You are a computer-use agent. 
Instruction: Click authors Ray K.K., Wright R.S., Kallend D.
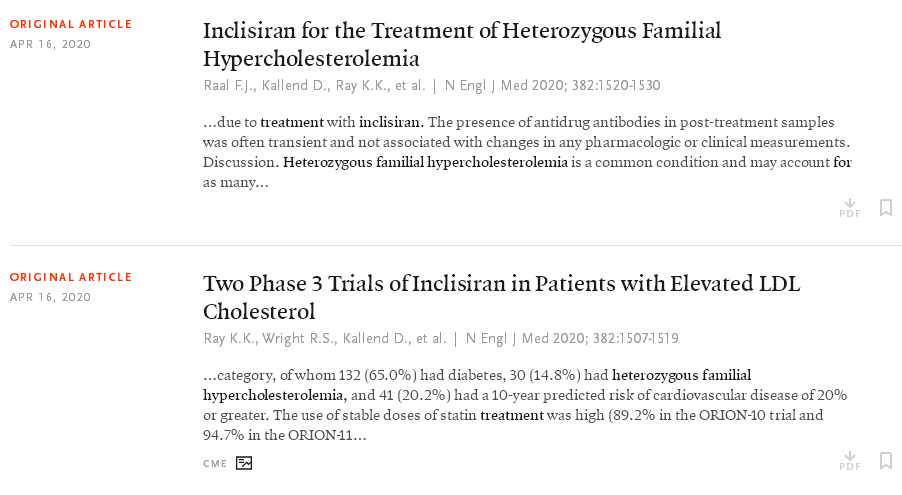pyautogui.click(x=324, y=338)
